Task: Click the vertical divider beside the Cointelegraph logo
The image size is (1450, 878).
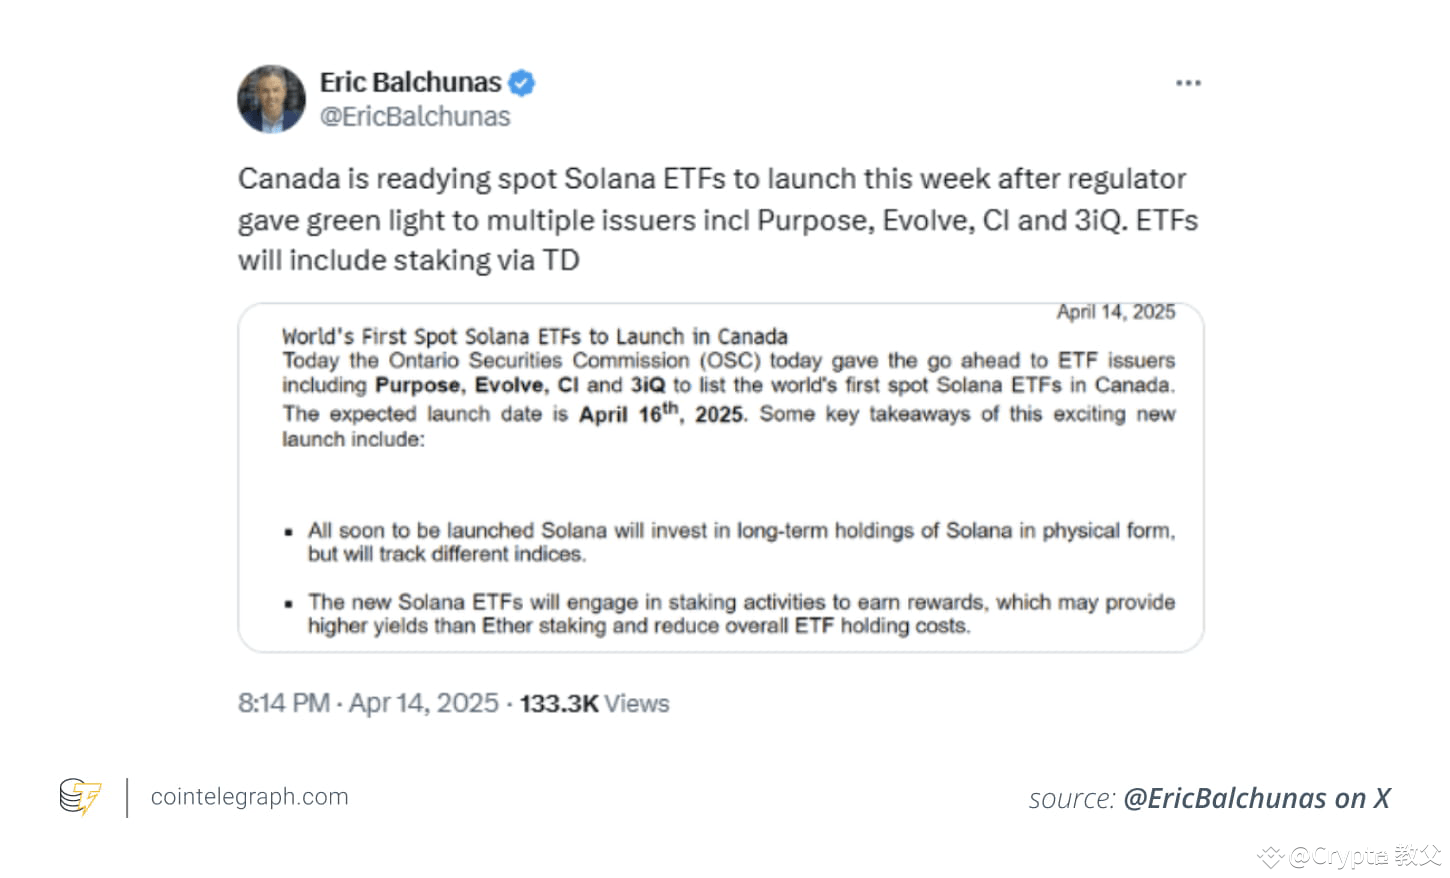Action: tap(126, 796)
